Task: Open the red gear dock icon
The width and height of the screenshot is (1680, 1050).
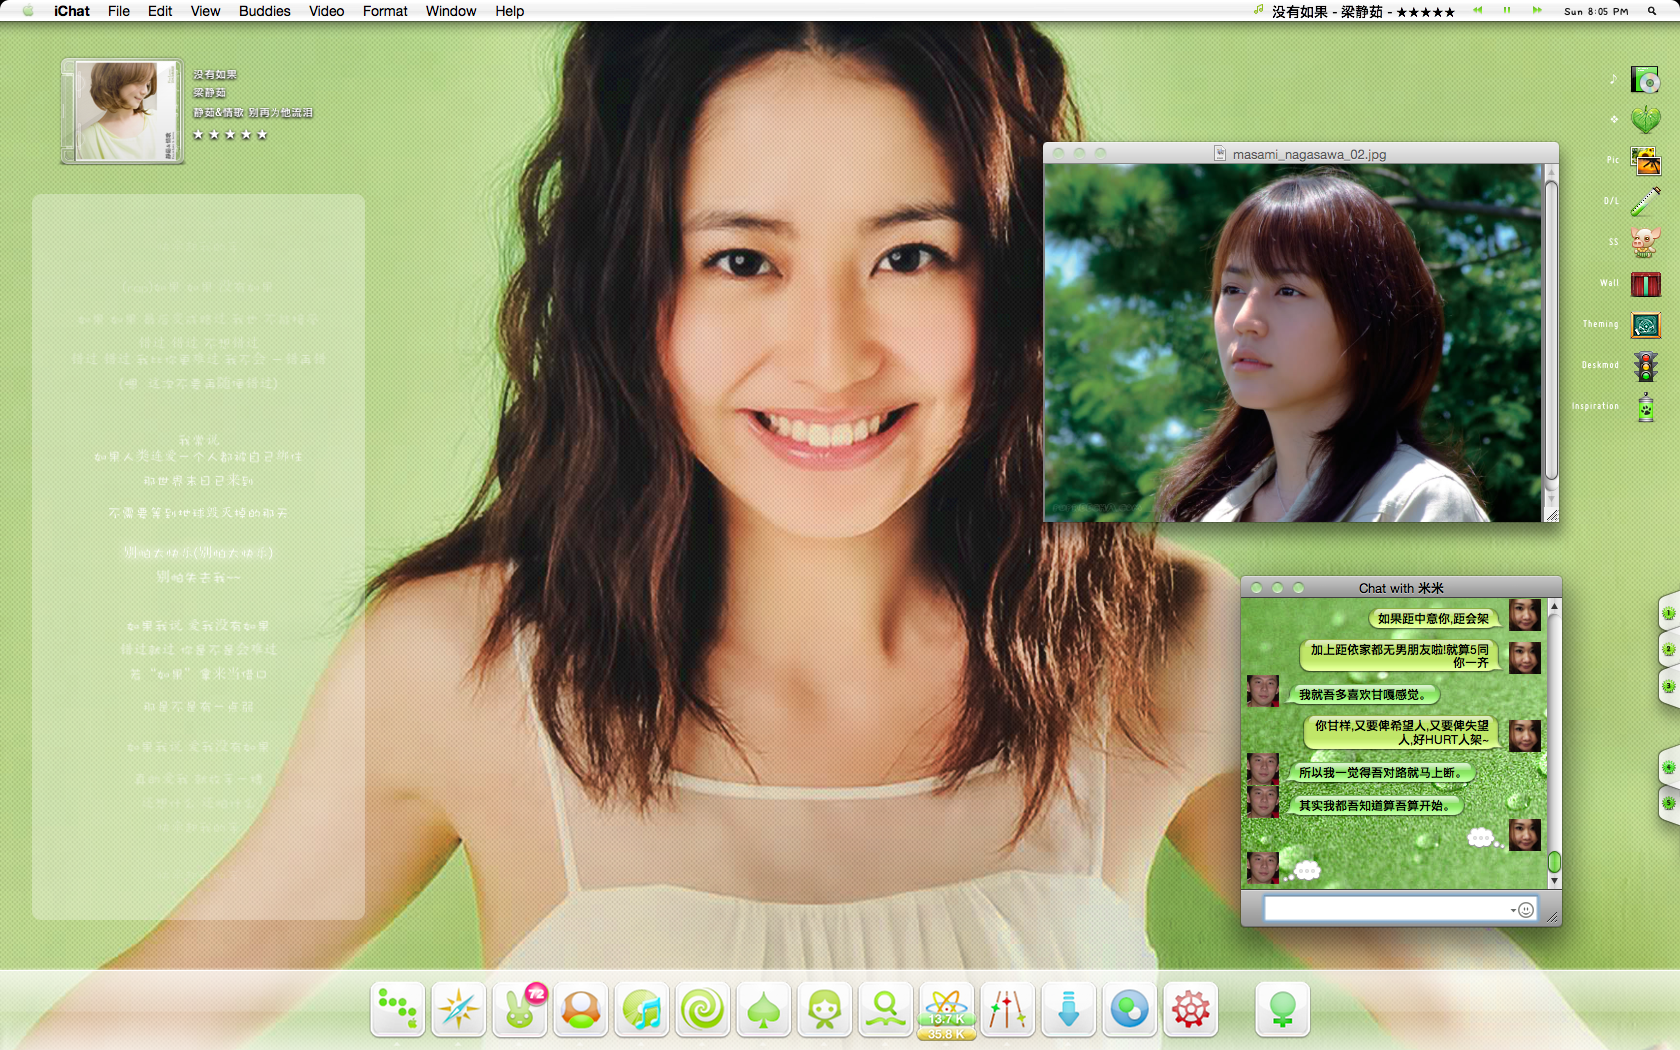Action: pos(1191,1009)
